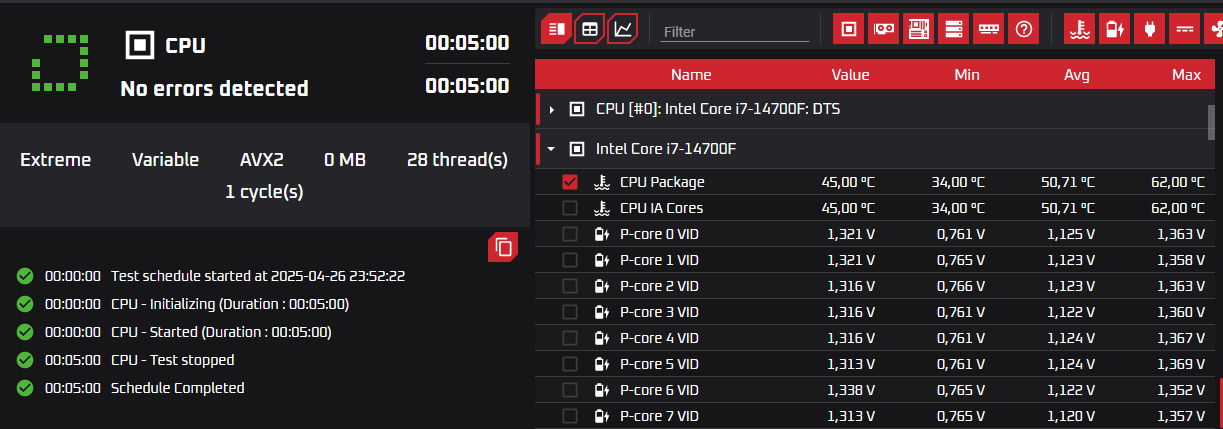Switch to the graph view mode
1223x429 pixels.
point(623,29)
